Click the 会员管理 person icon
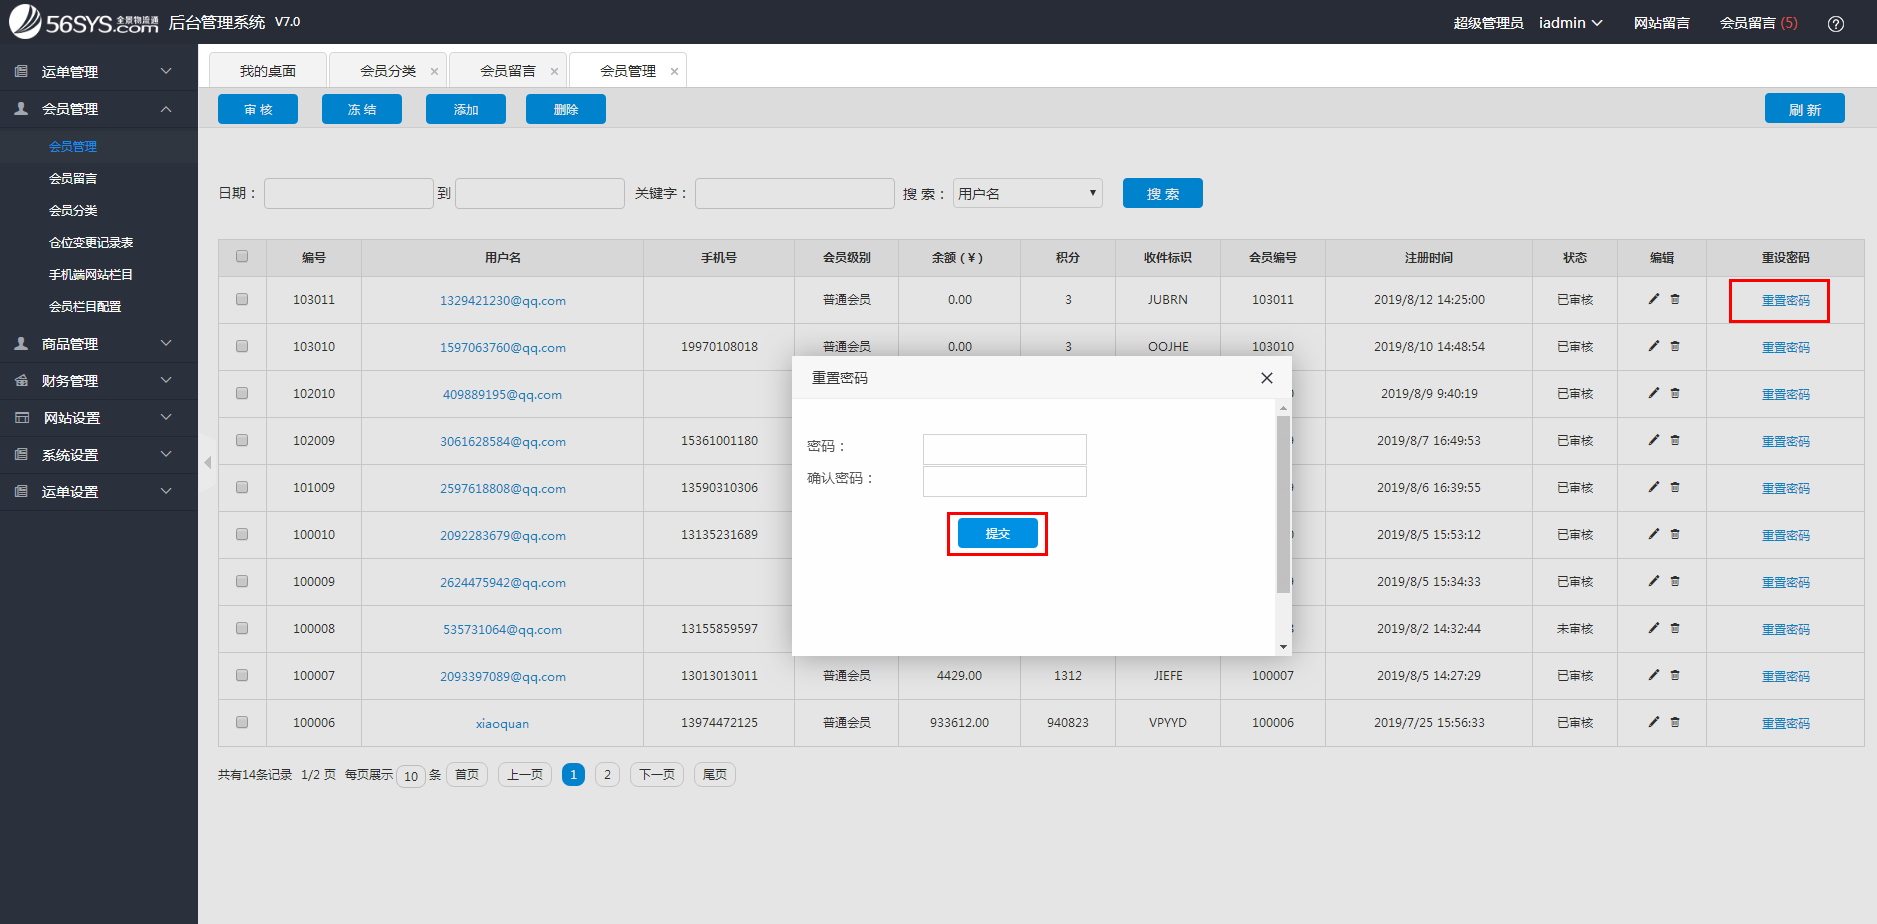This screenshot has height=924, width=1877. [x=19, y=108]
